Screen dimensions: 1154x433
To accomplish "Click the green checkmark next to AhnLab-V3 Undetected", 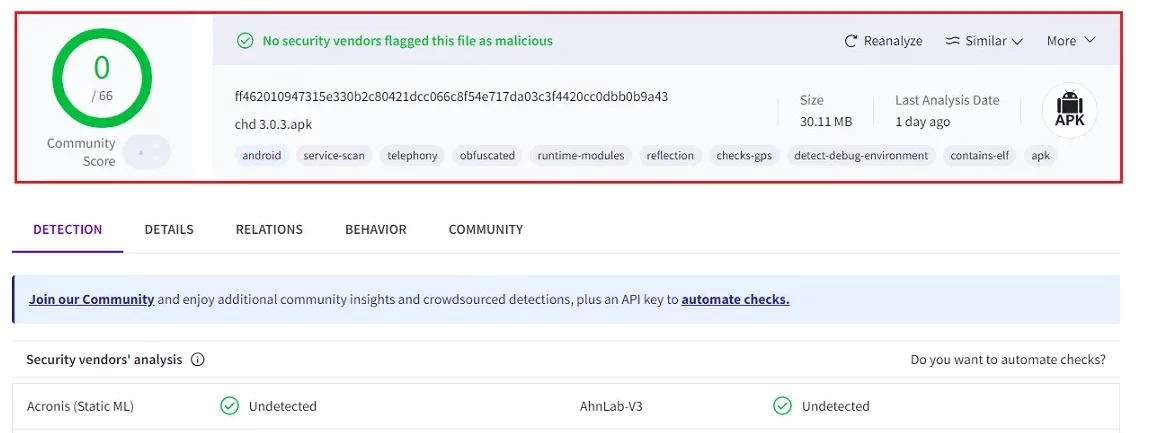I will (782, 406).
